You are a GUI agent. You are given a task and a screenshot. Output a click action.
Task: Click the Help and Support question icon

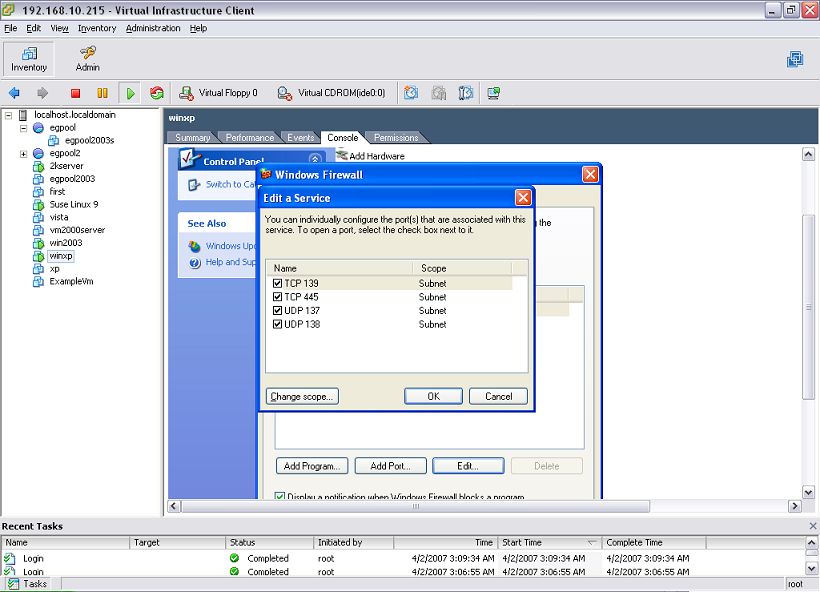click(195, 263)
